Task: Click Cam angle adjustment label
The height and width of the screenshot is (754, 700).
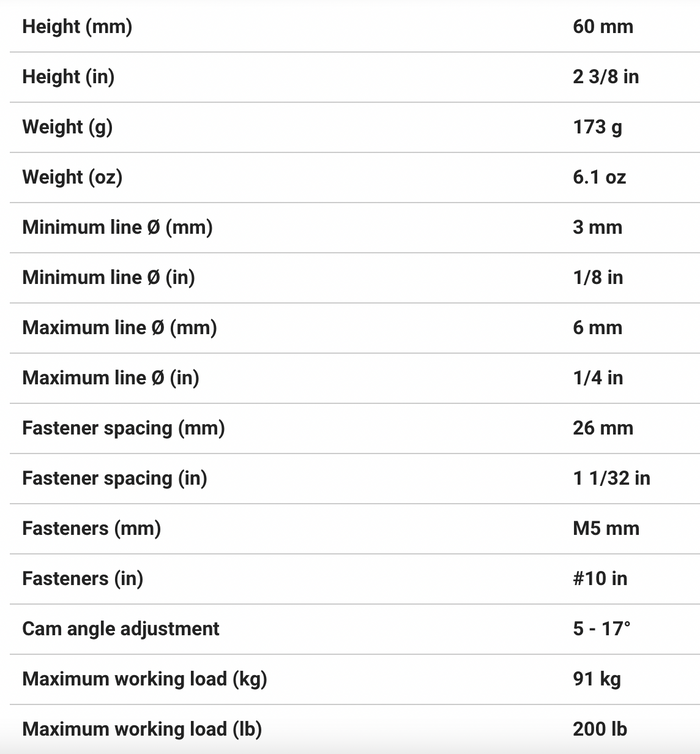Action: pos(121,629)
